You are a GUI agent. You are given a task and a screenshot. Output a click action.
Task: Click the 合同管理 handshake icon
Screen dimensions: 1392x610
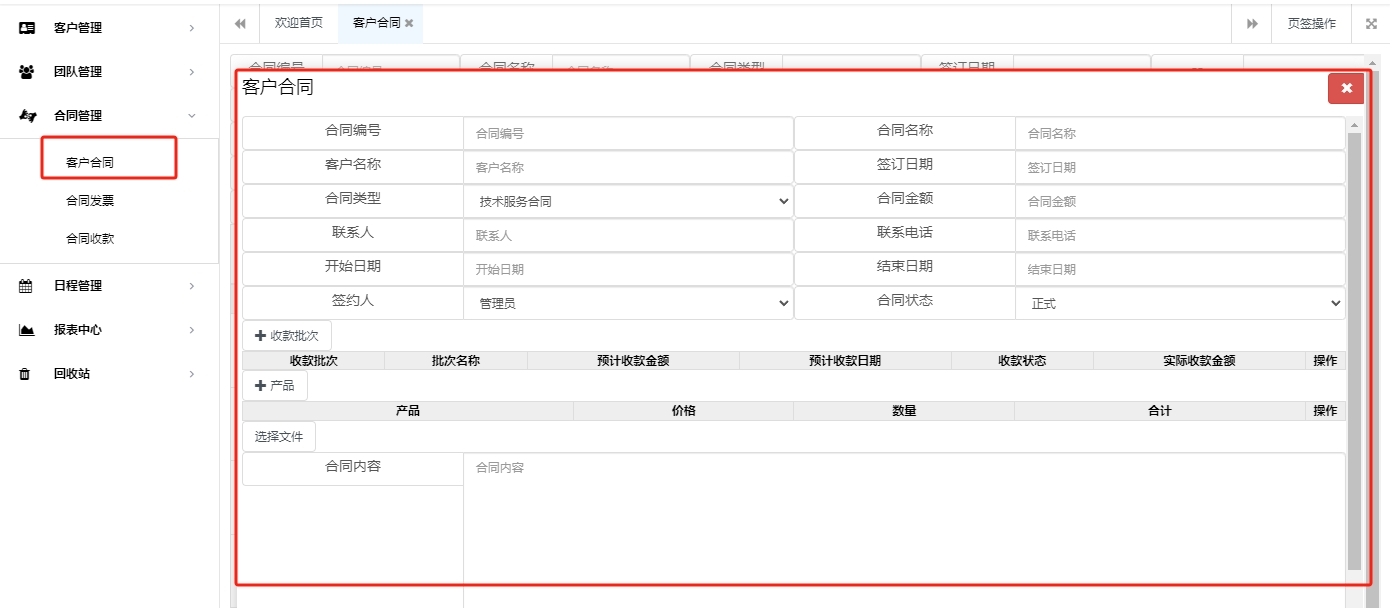click(x=29, y=115)
